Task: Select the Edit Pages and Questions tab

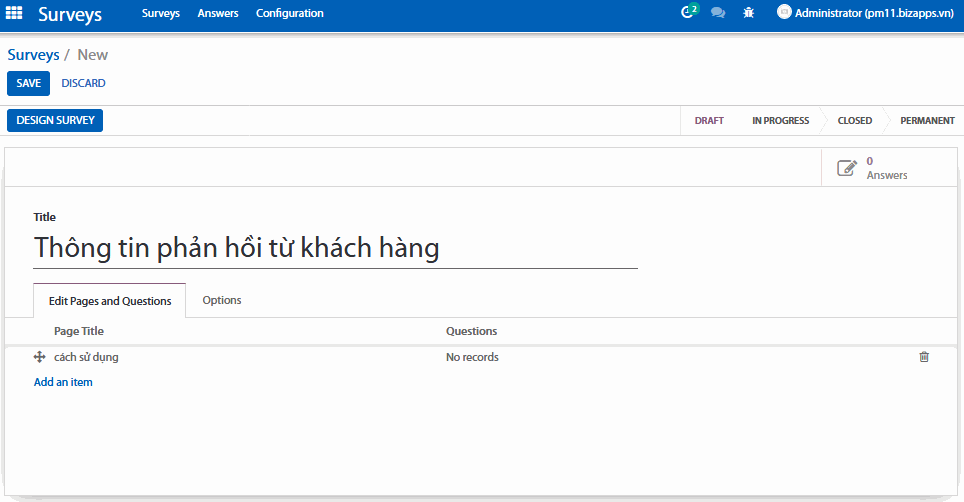Action: point(110,301)
